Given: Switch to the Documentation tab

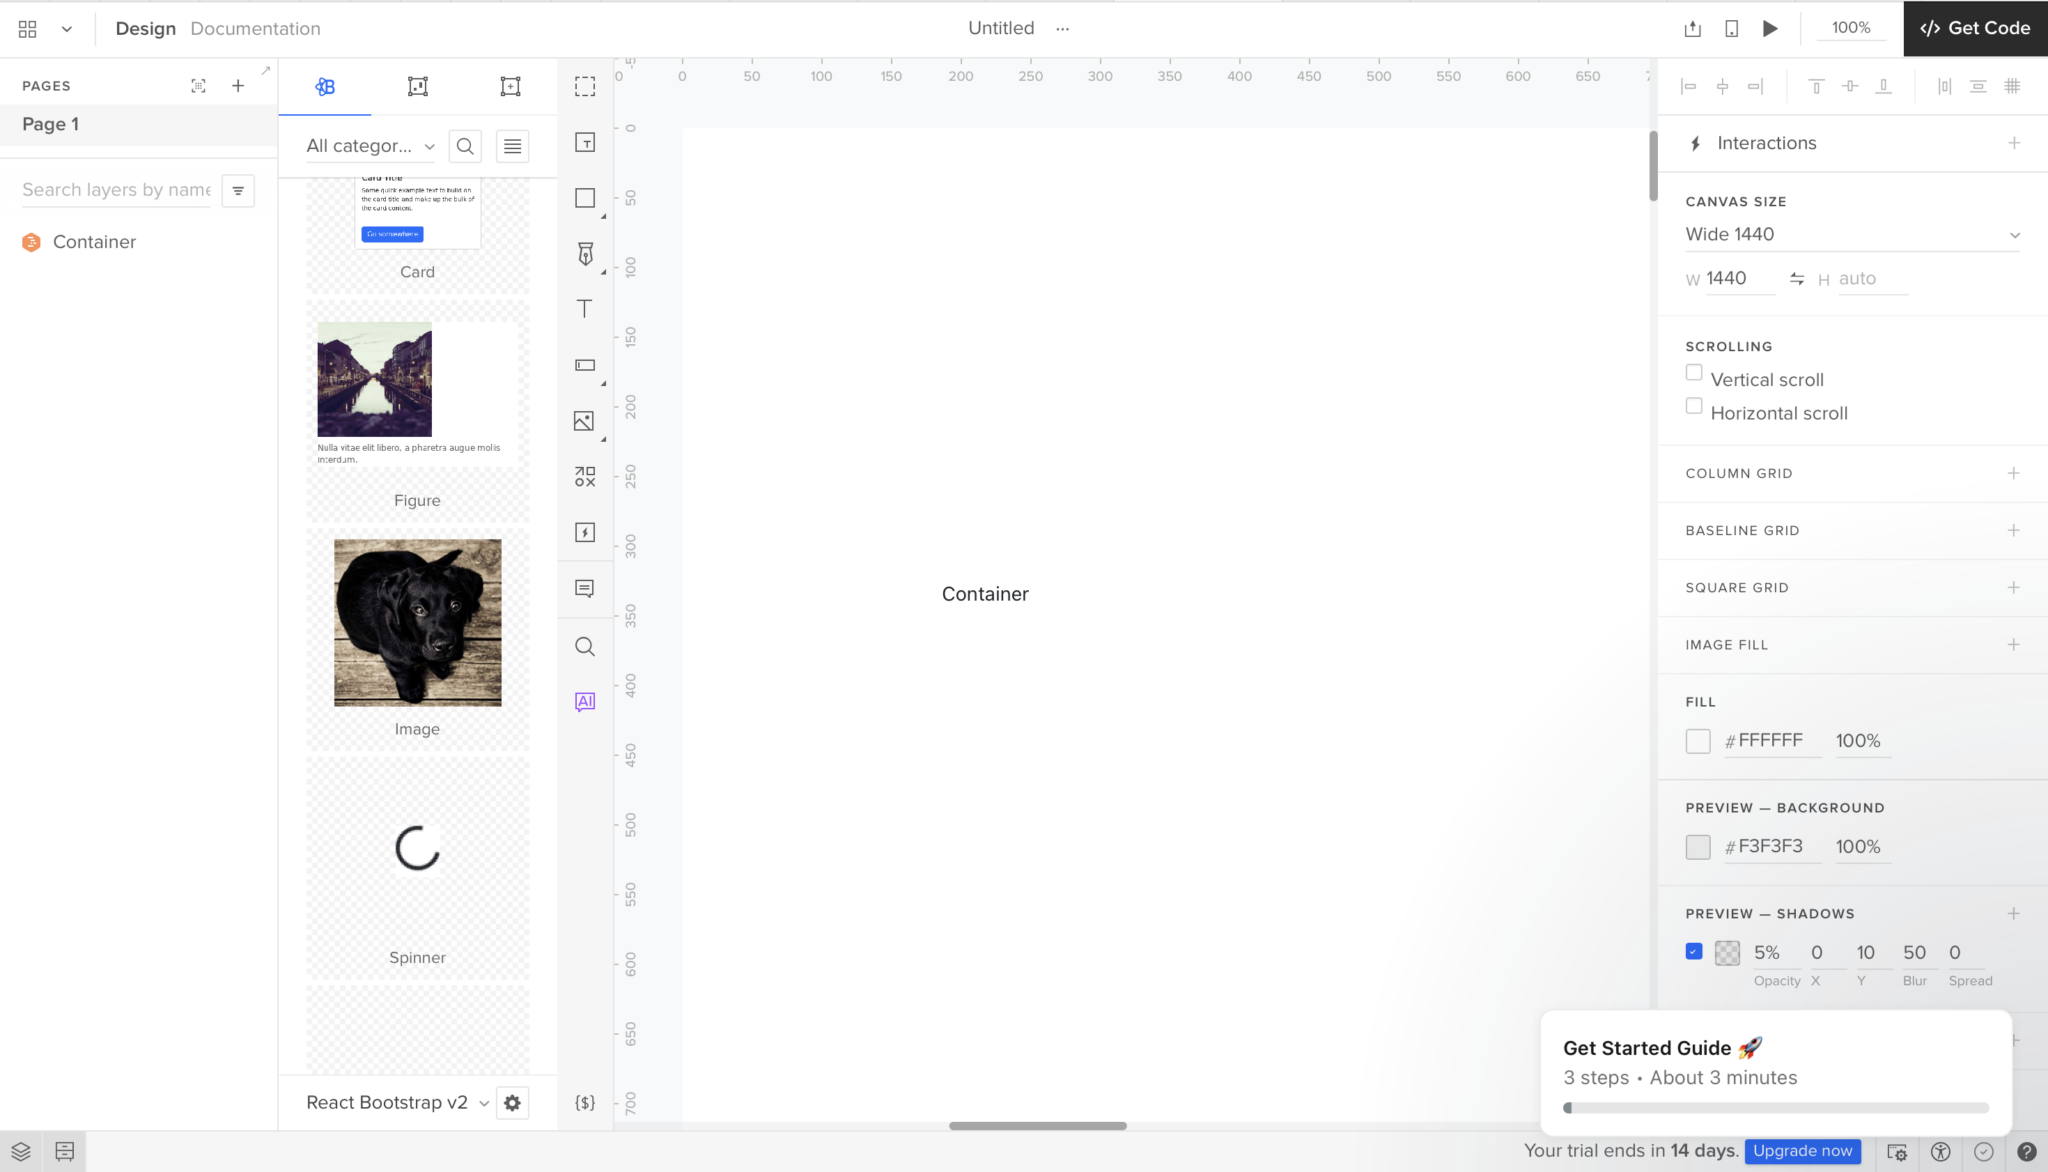Looking at the screenshot, I should pyautogui.click(x=255, y=28).
